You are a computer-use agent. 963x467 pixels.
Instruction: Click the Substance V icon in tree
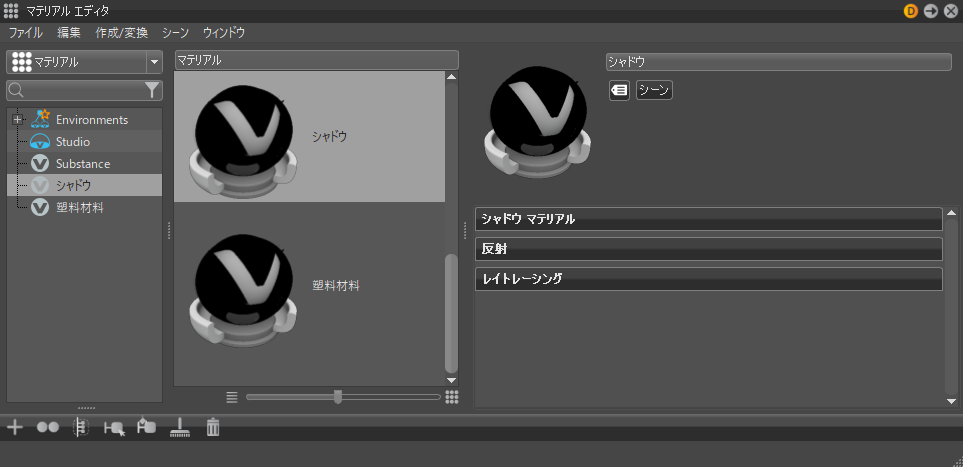click(40, 164)
